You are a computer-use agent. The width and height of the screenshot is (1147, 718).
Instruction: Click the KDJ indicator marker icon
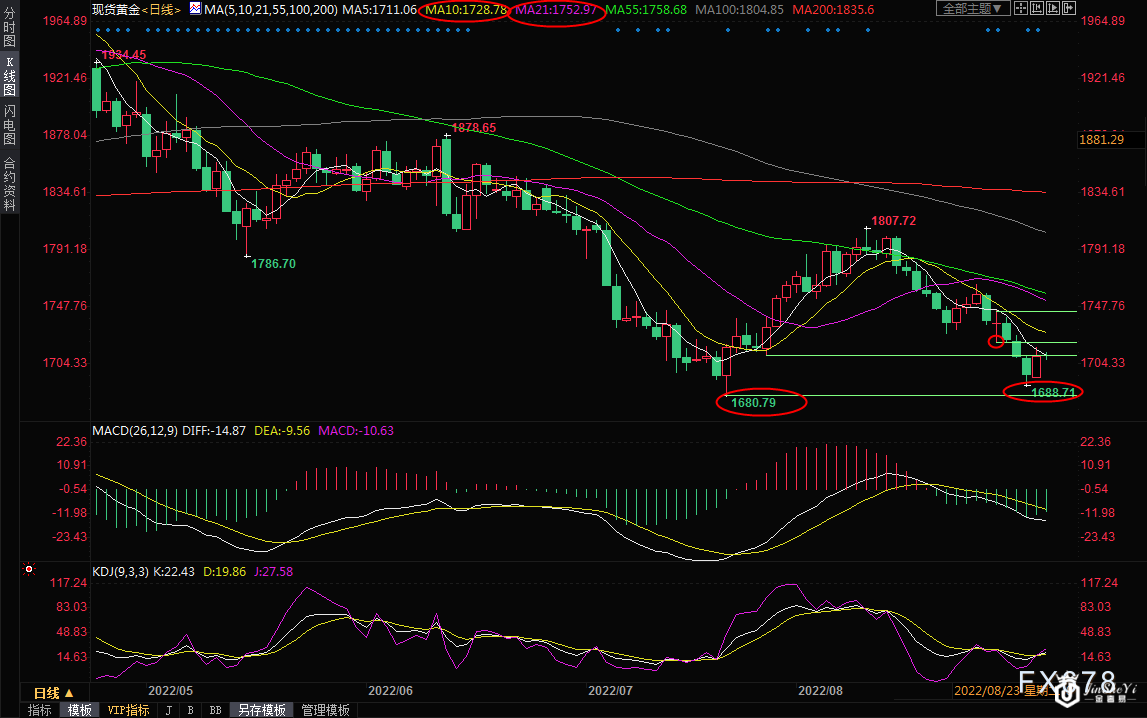[29, 571]
